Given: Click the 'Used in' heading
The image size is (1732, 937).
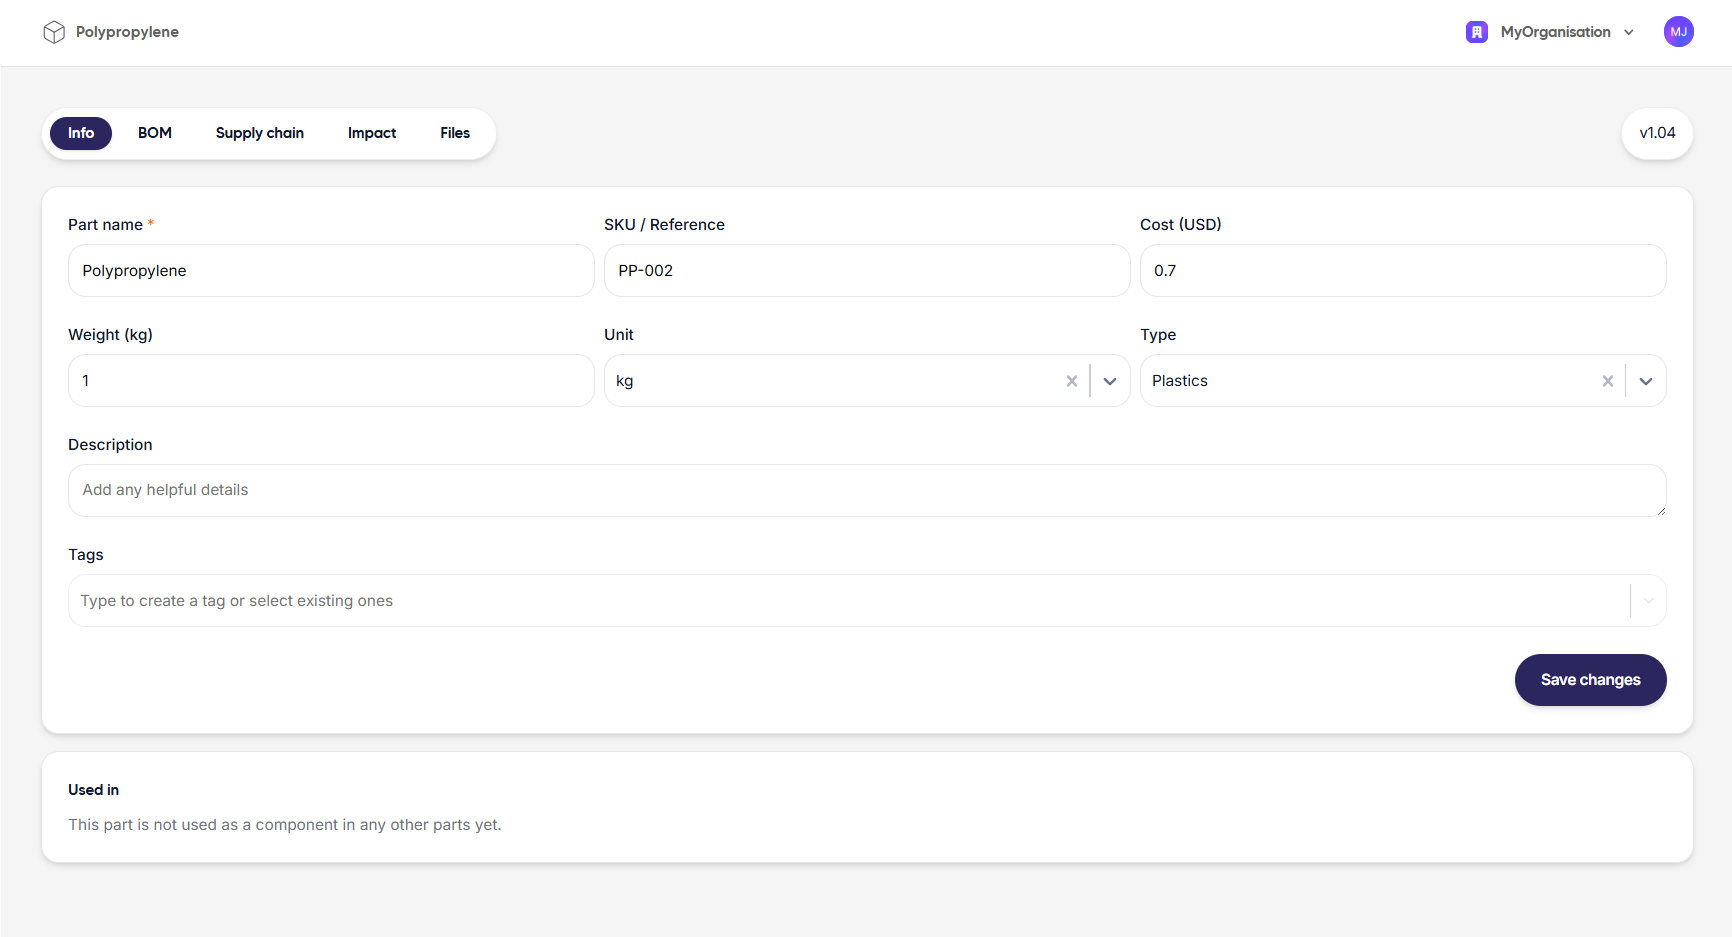Looking at the screenshot, I should tap(93, 790).
